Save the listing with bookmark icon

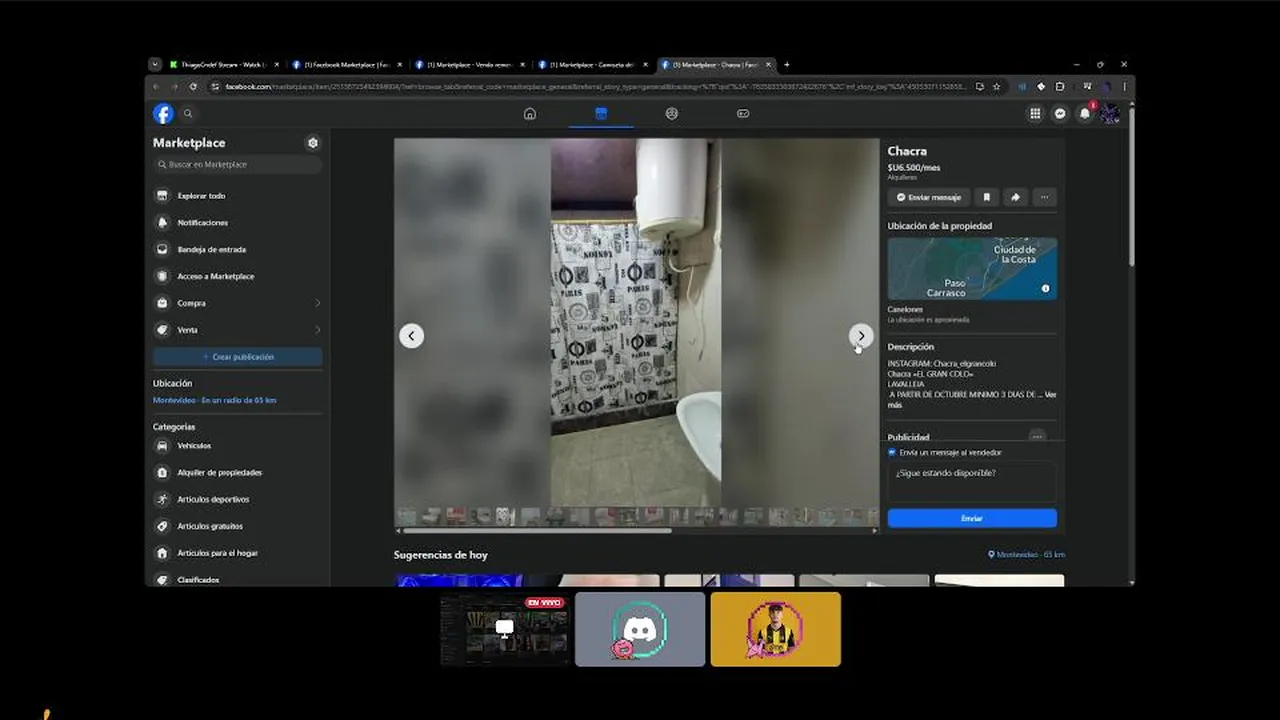986,197
